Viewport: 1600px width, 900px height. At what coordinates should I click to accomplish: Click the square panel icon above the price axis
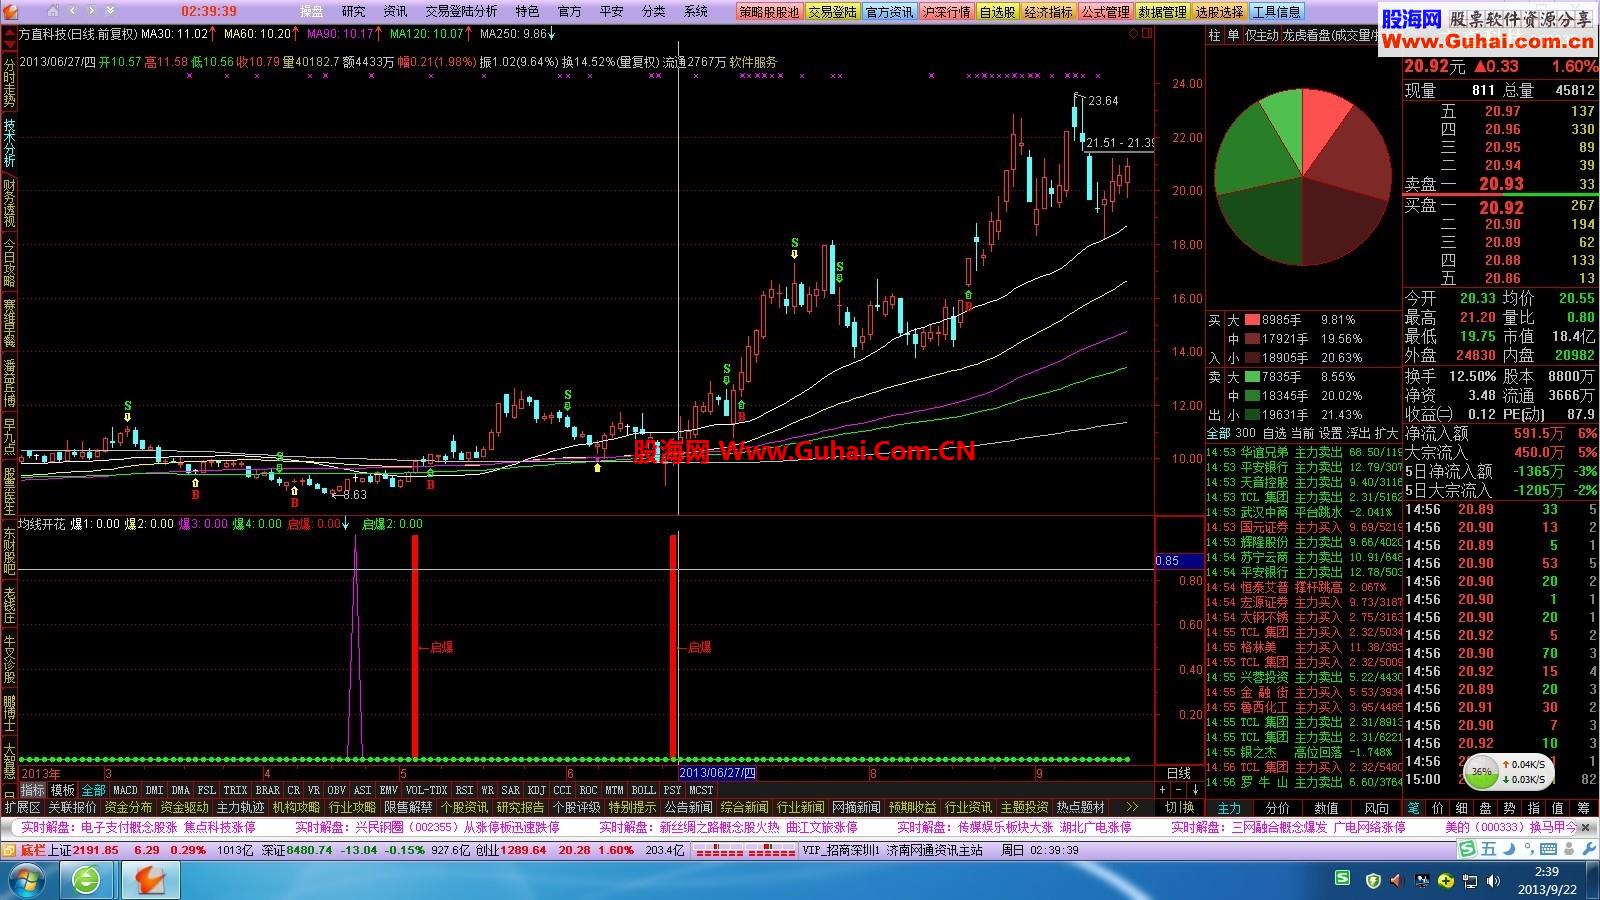point(1146,33)
